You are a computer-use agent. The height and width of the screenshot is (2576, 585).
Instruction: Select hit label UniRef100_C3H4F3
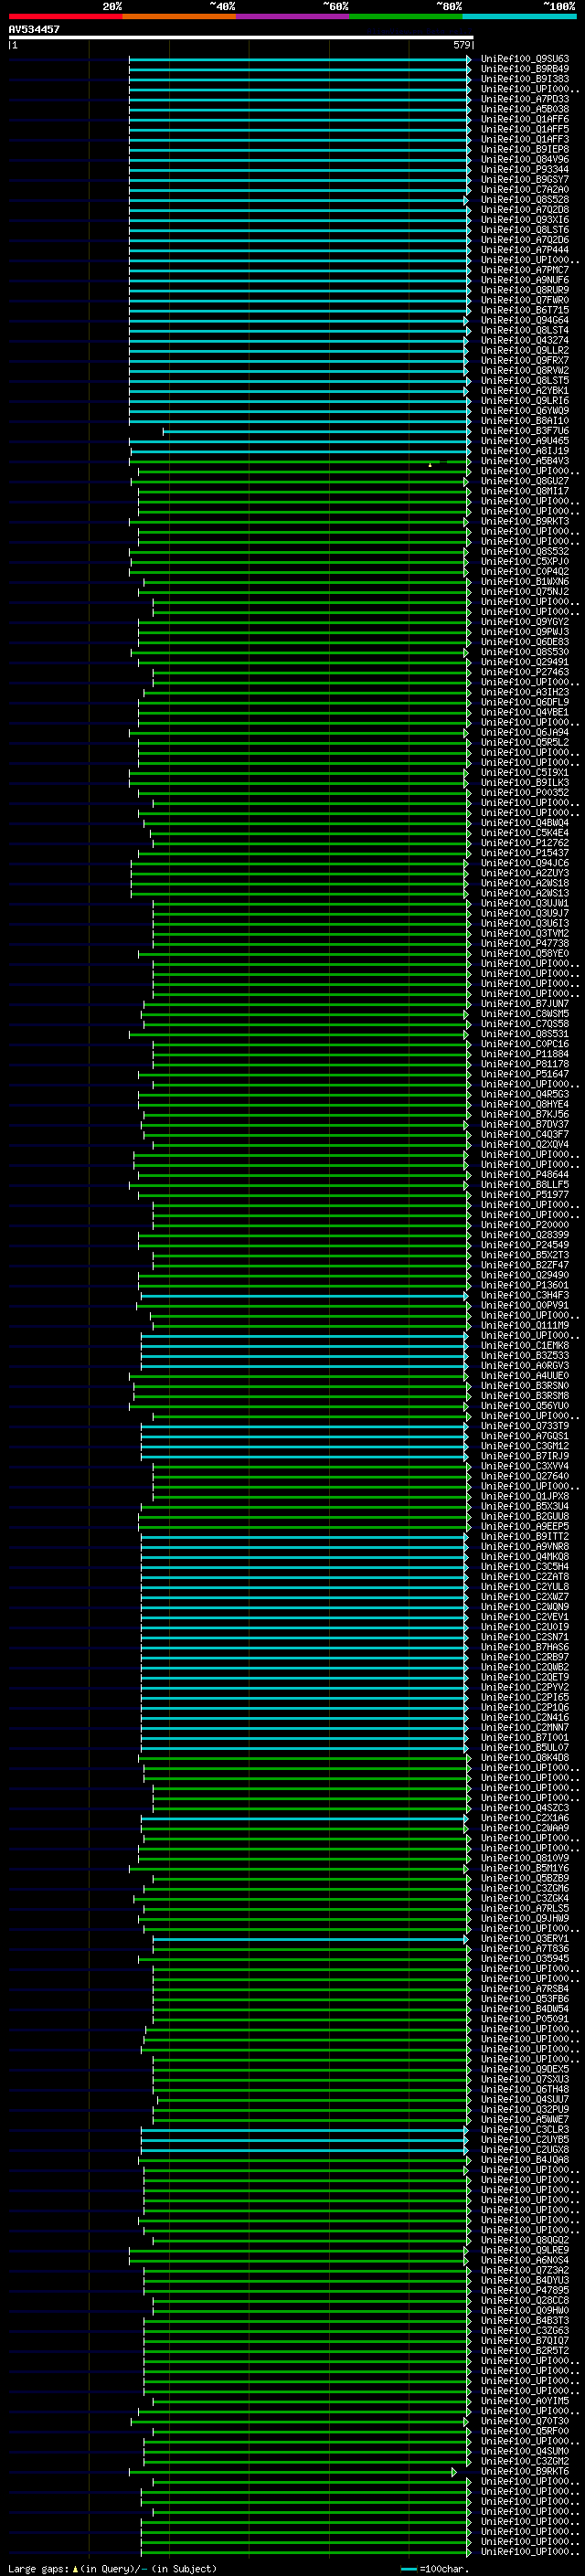pos(525,1295)
